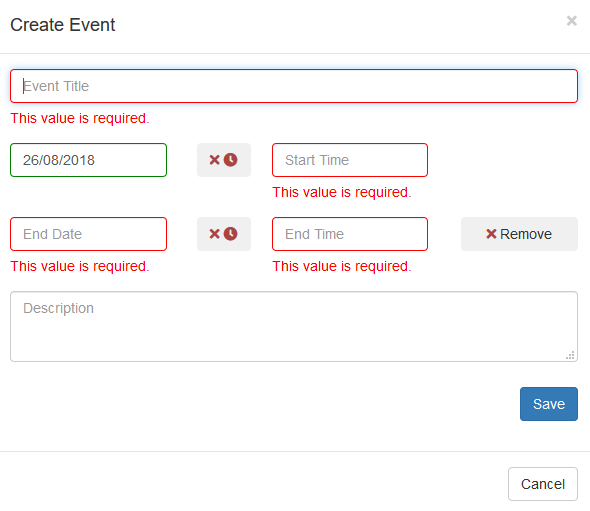Click the Create Event heading
Viewport: 590px width, 511px height.
(62, 25)
